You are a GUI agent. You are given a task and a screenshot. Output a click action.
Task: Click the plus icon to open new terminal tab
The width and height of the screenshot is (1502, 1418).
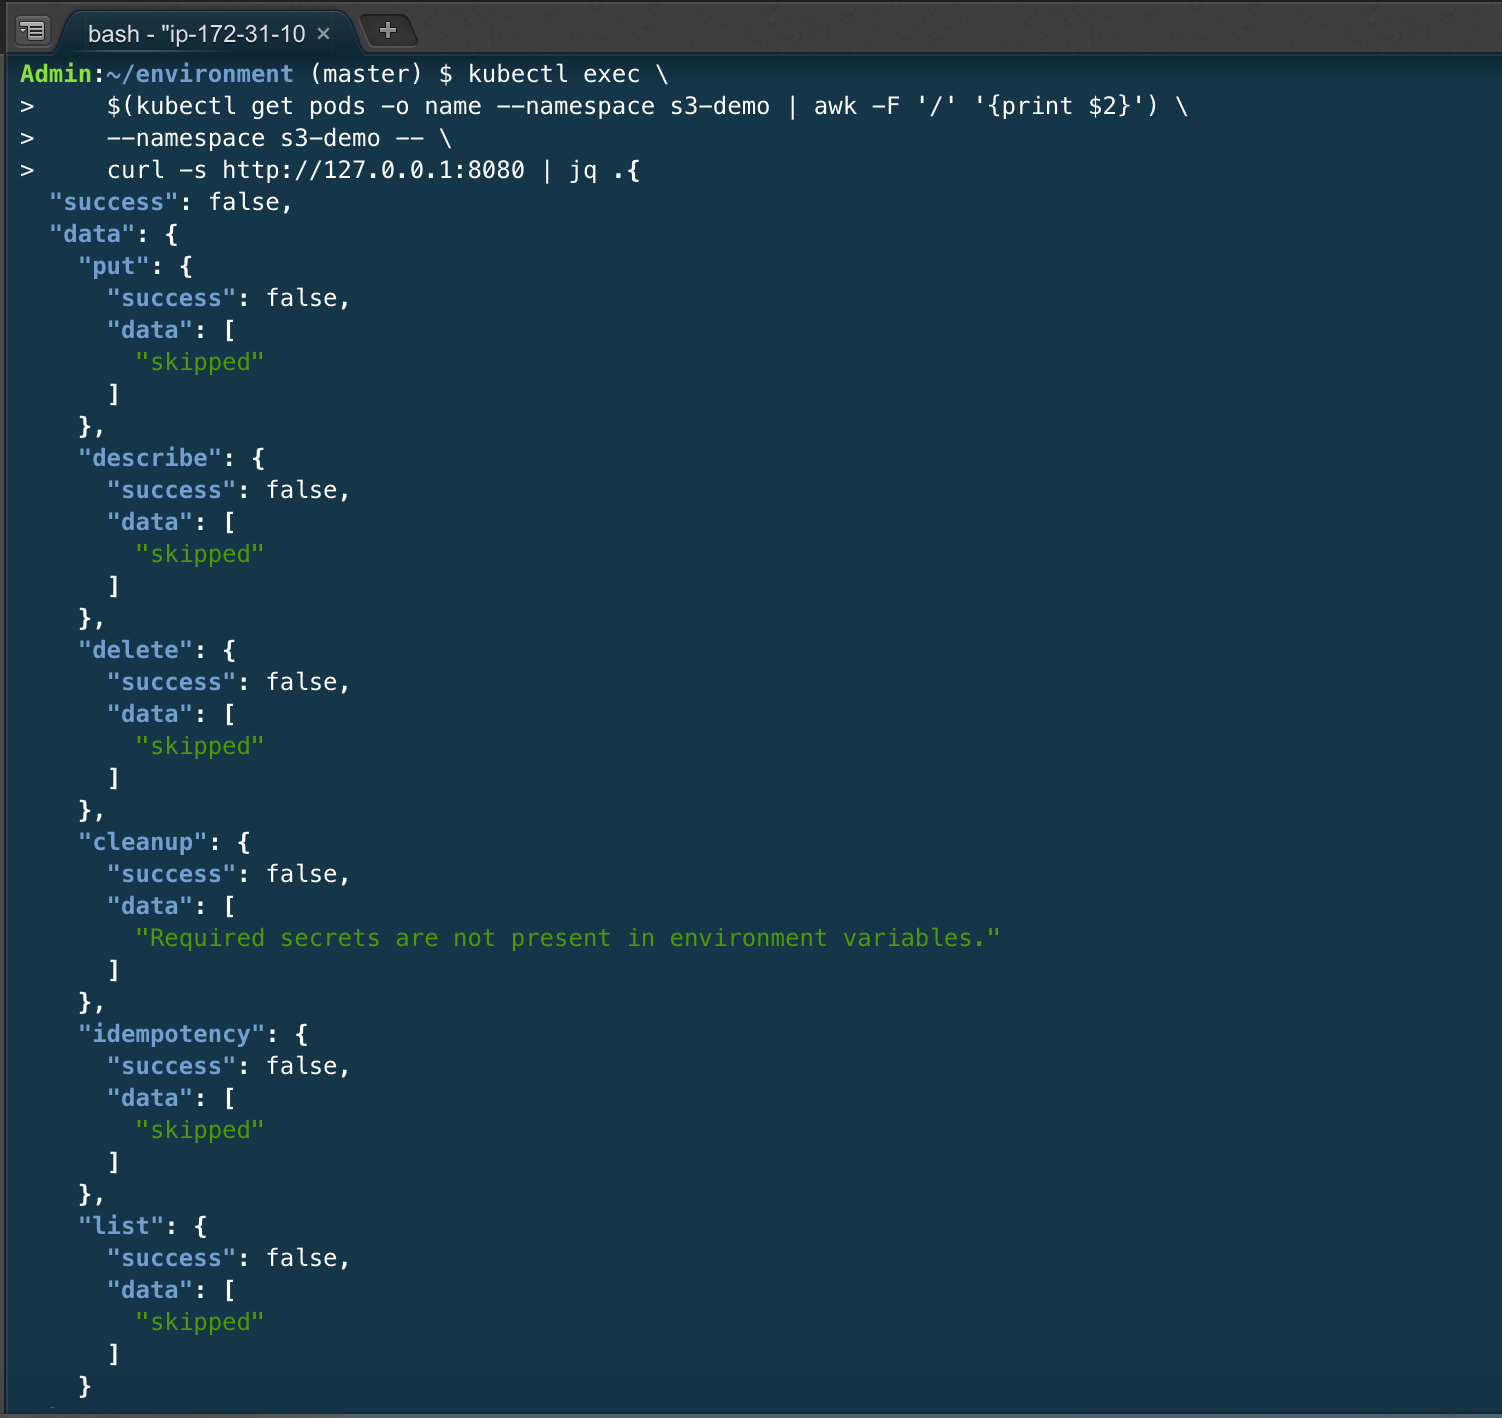[389, 30]
